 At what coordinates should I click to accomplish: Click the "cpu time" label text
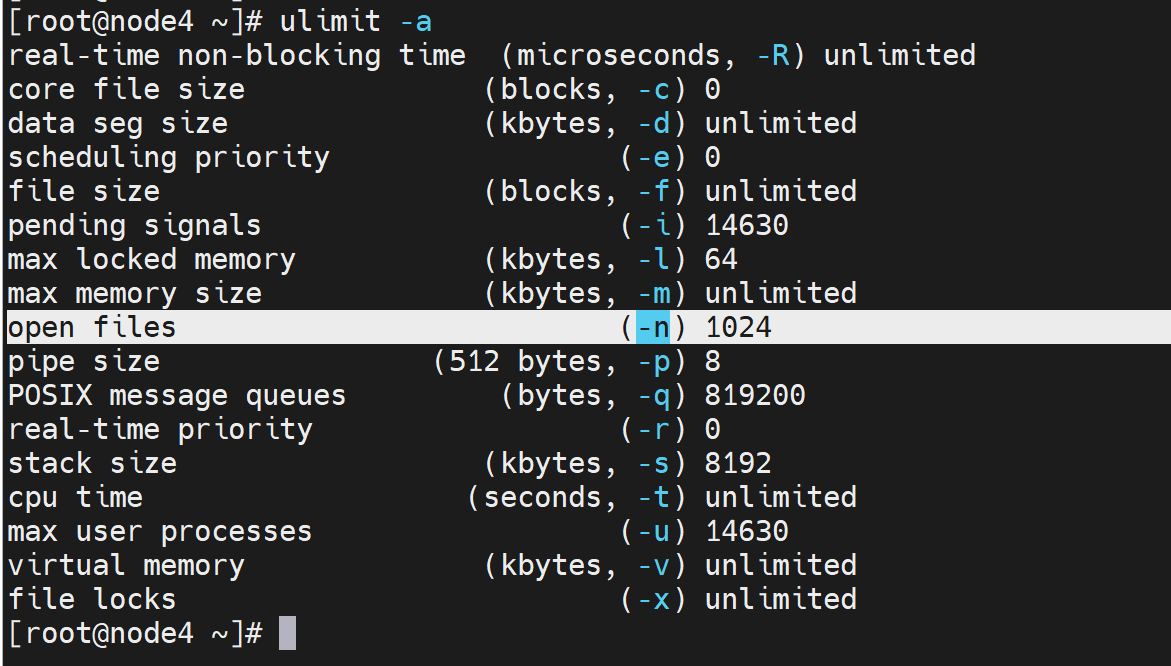point(75,497)
